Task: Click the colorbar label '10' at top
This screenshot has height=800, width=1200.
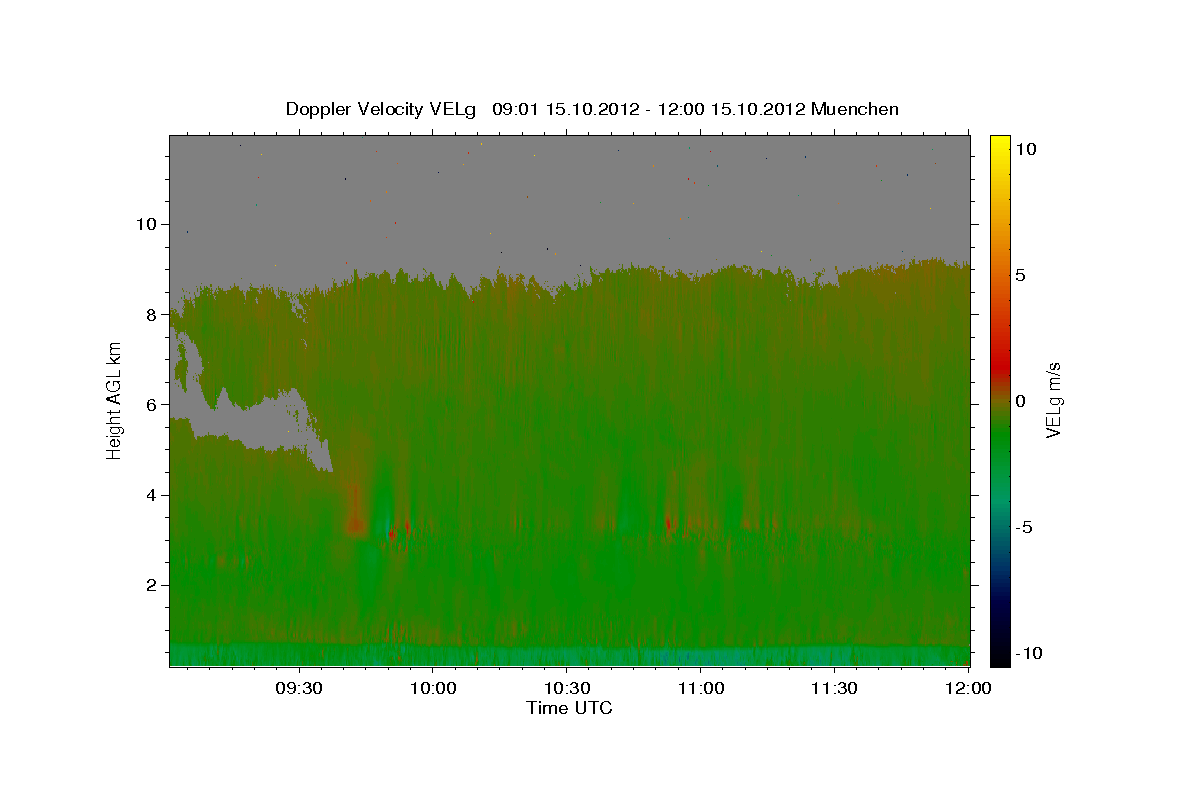Action: [1027, 148]
